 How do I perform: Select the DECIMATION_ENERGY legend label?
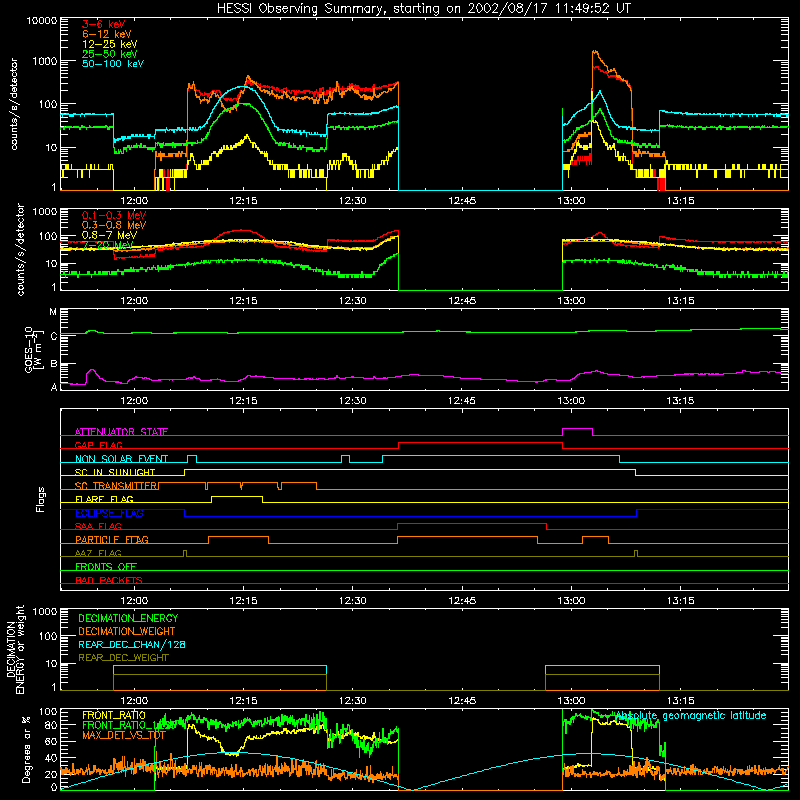click(128, 618)
